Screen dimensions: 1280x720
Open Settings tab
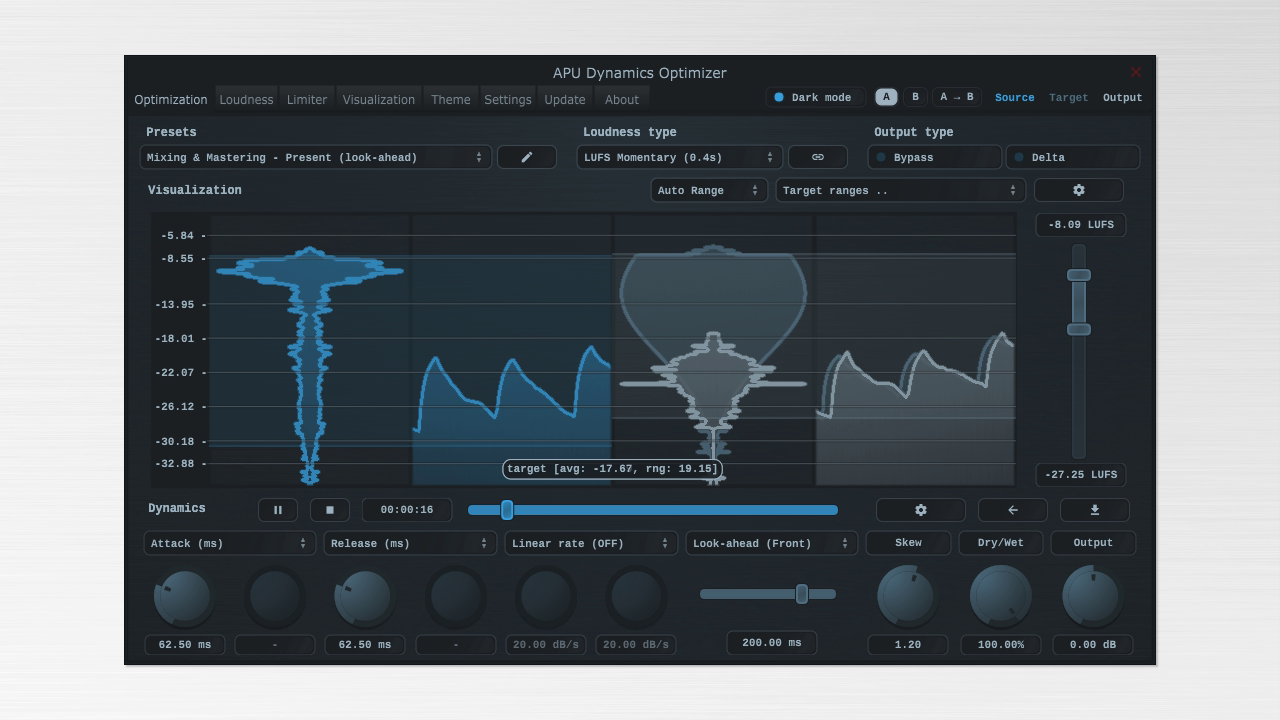pyautogui.click(x=508, y=99)
